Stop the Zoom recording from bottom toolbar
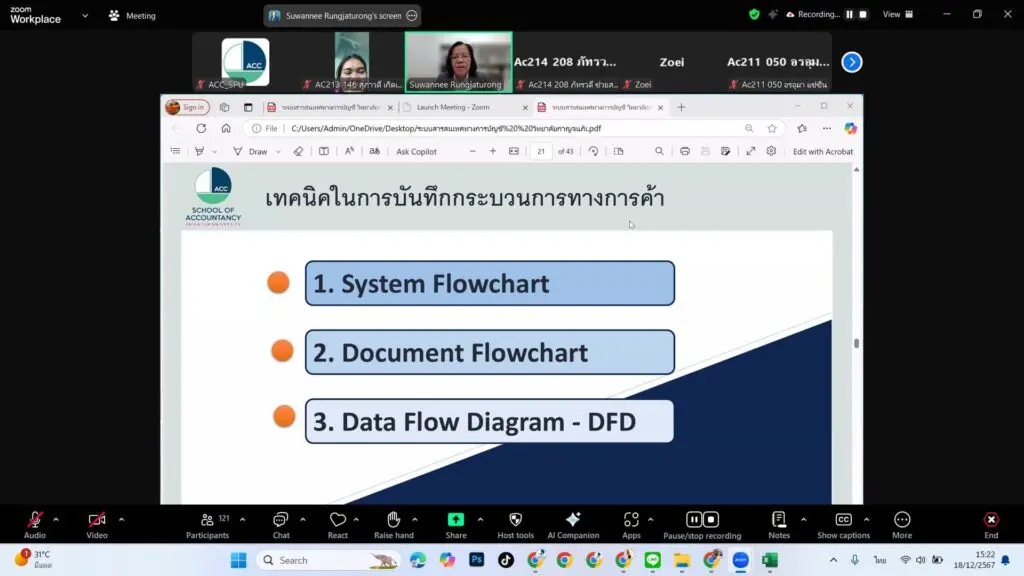The image size is (1024, 576). (x=711, y=519)
